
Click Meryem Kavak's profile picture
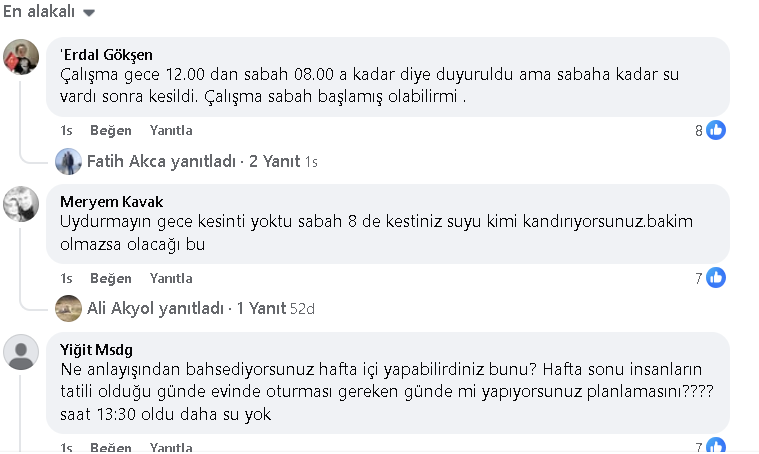pos(22,205)
